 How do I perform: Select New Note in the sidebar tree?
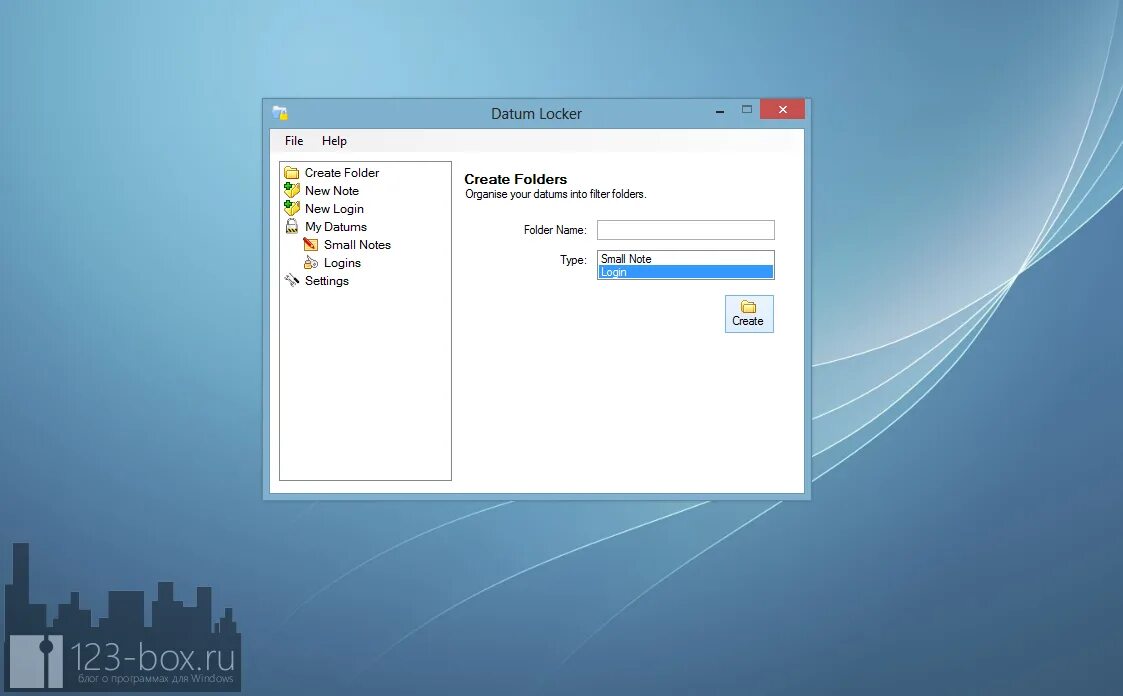[x=332, y=190]
